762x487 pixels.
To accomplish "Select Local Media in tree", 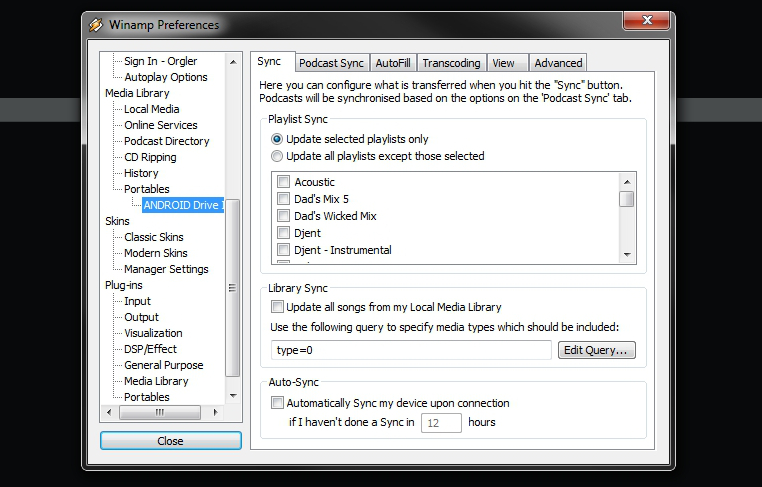I will pos(152,109).
